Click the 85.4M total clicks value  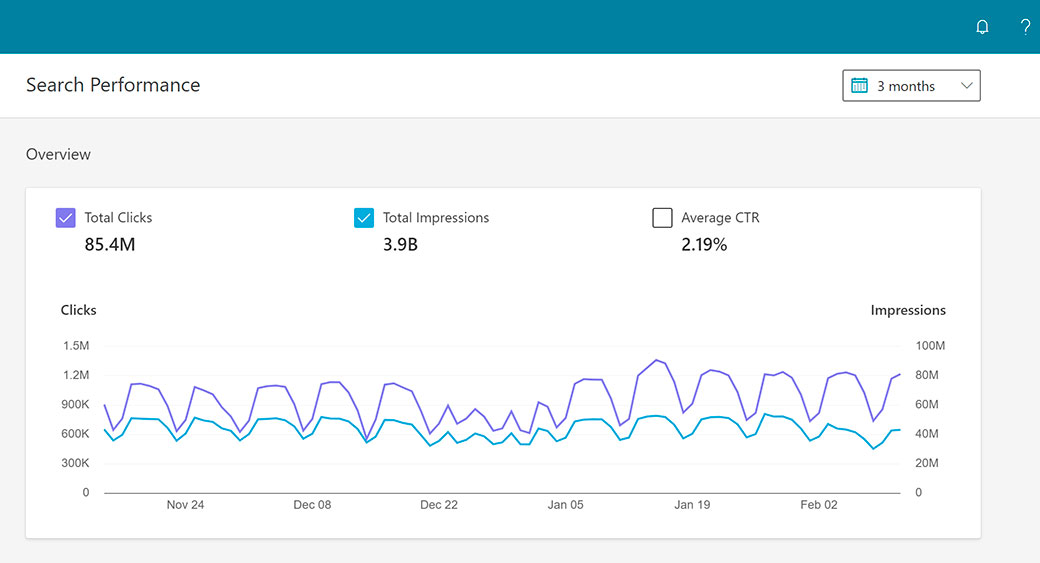tap(110, 244)
